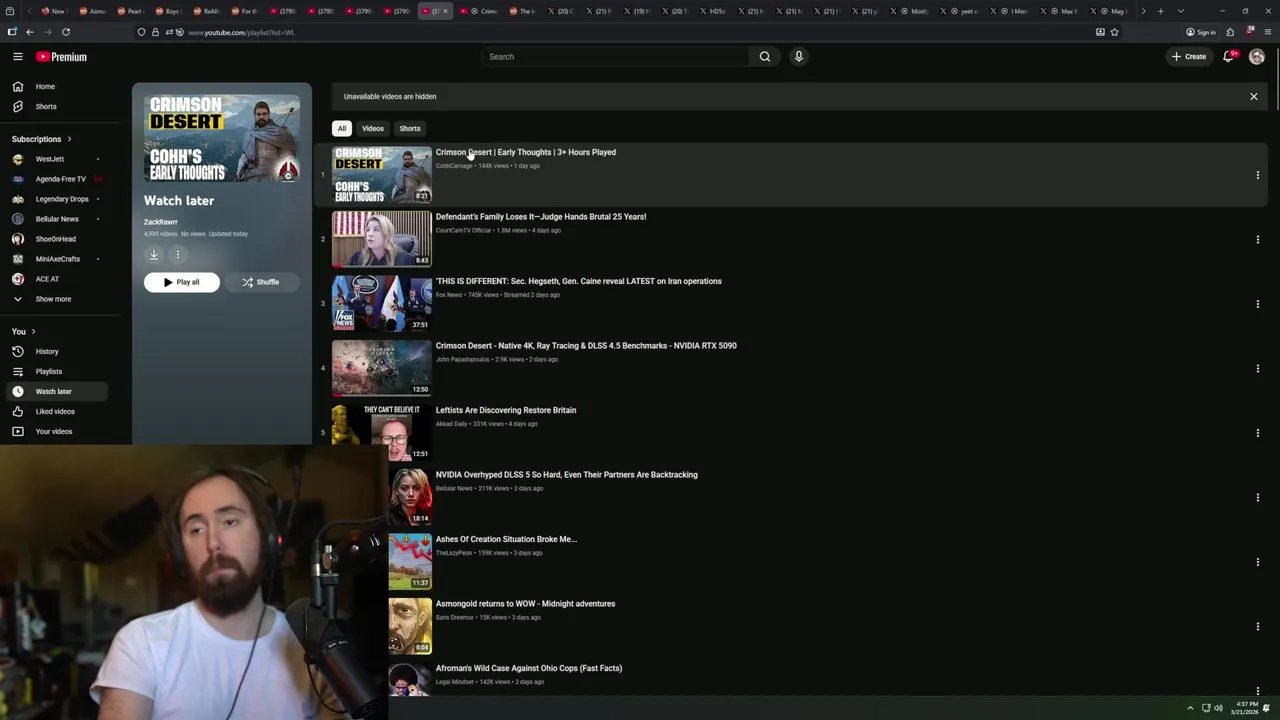The width and height of the screenshot is (1280, 720).
Task: Open Crimson Desert Early Thoughts thumbnail
Action: coord(382,175)
